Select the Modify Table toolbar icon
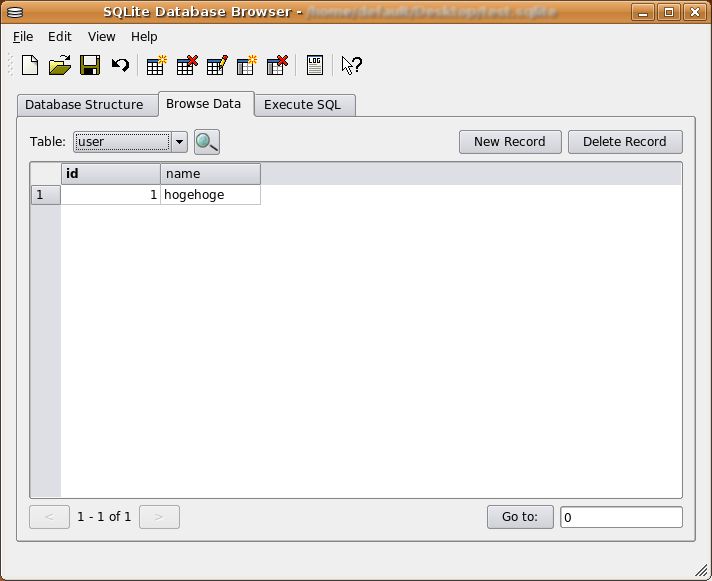This screenshot has width=712, height=581. [217, 66]
